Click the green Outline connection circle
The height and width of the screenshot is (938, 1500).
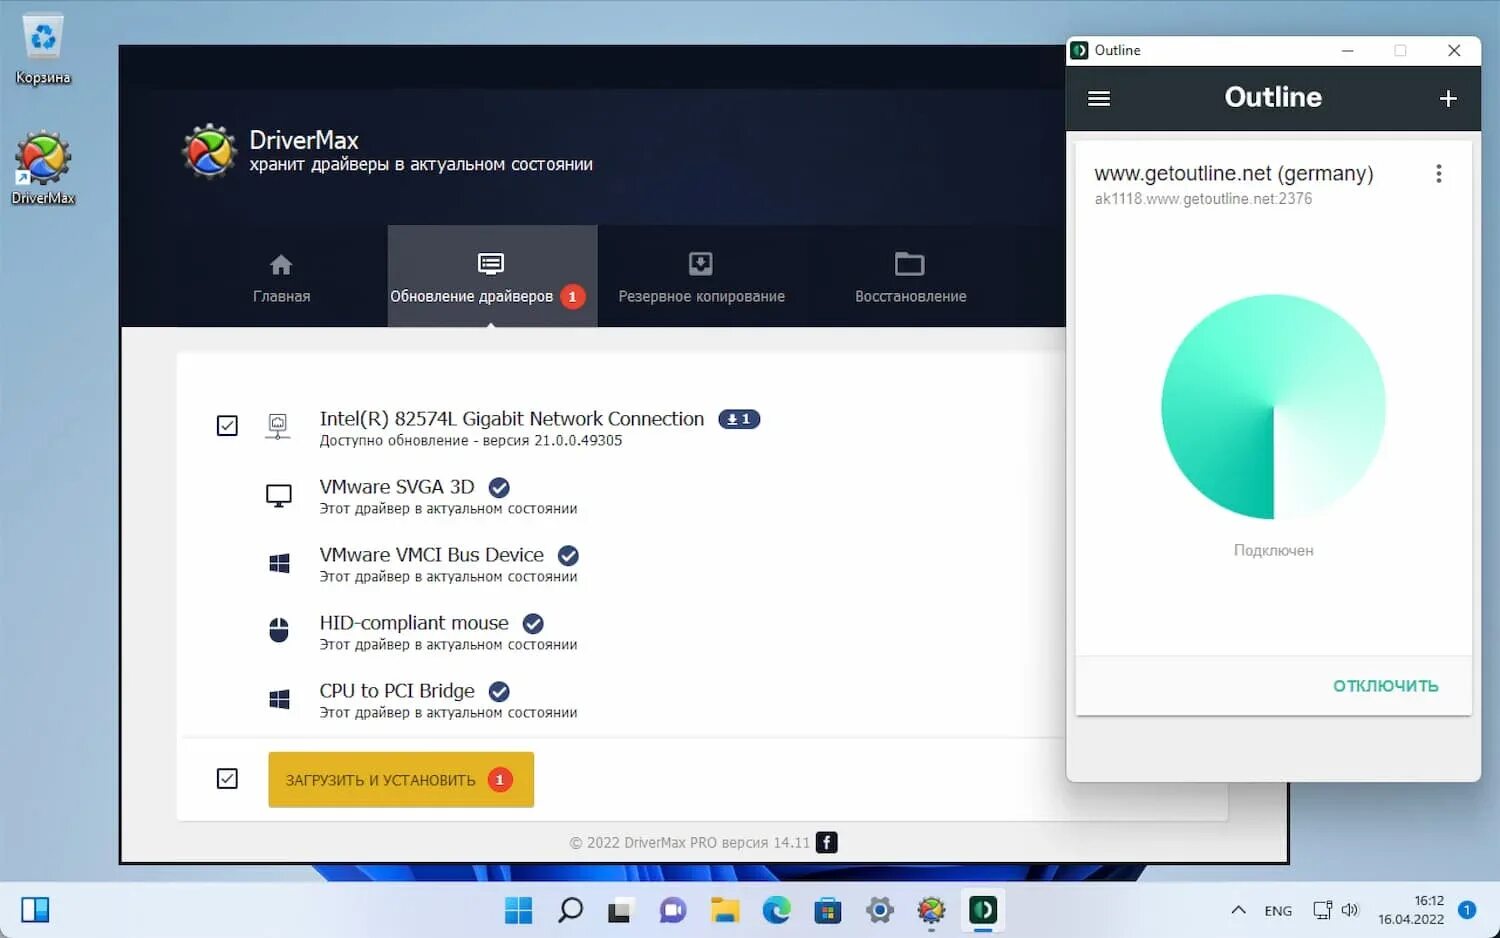[x=1273, y=407]
